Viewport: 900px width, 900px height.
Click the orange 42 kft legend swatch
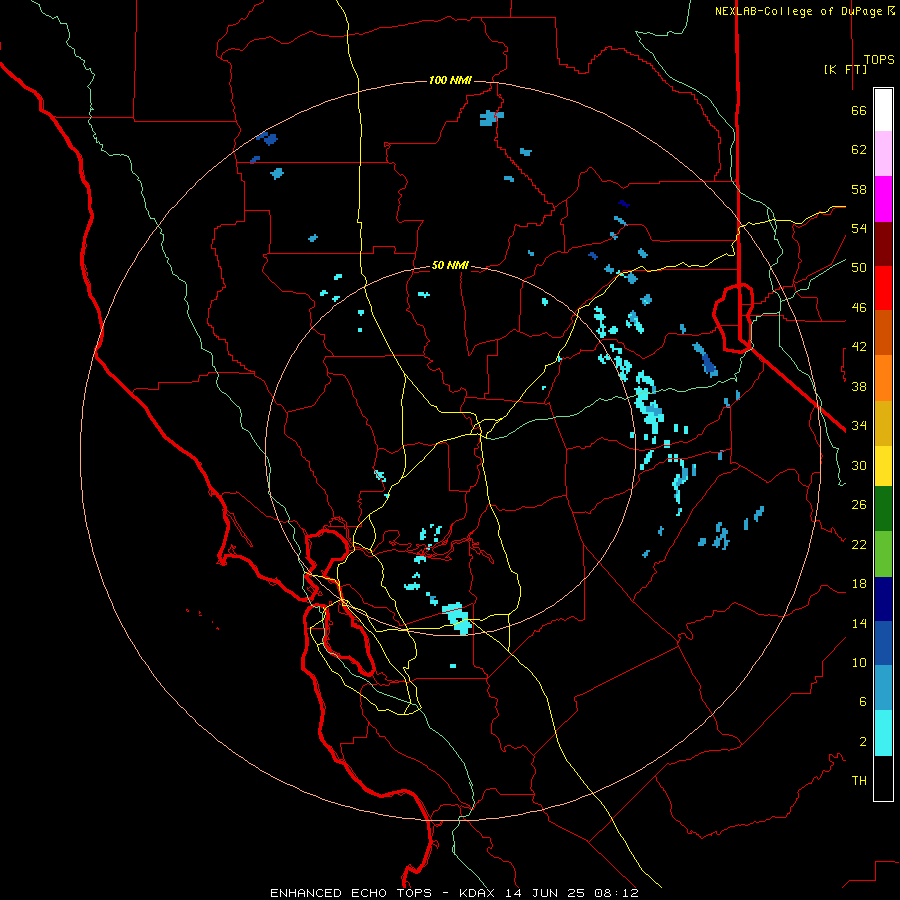tap(883, 378)
